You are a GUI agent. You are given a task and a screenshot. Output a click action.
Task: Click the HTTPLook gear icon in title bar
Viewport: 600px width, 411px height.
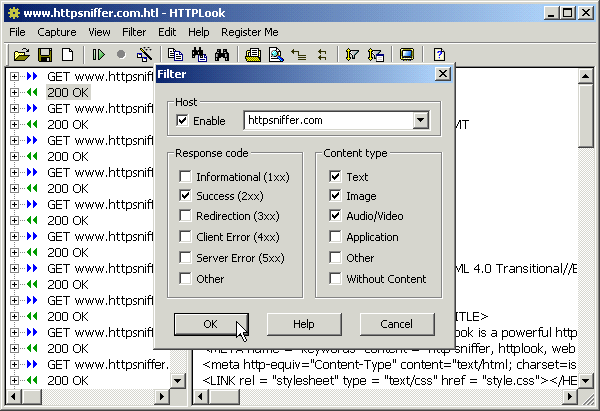coord(14,13)
